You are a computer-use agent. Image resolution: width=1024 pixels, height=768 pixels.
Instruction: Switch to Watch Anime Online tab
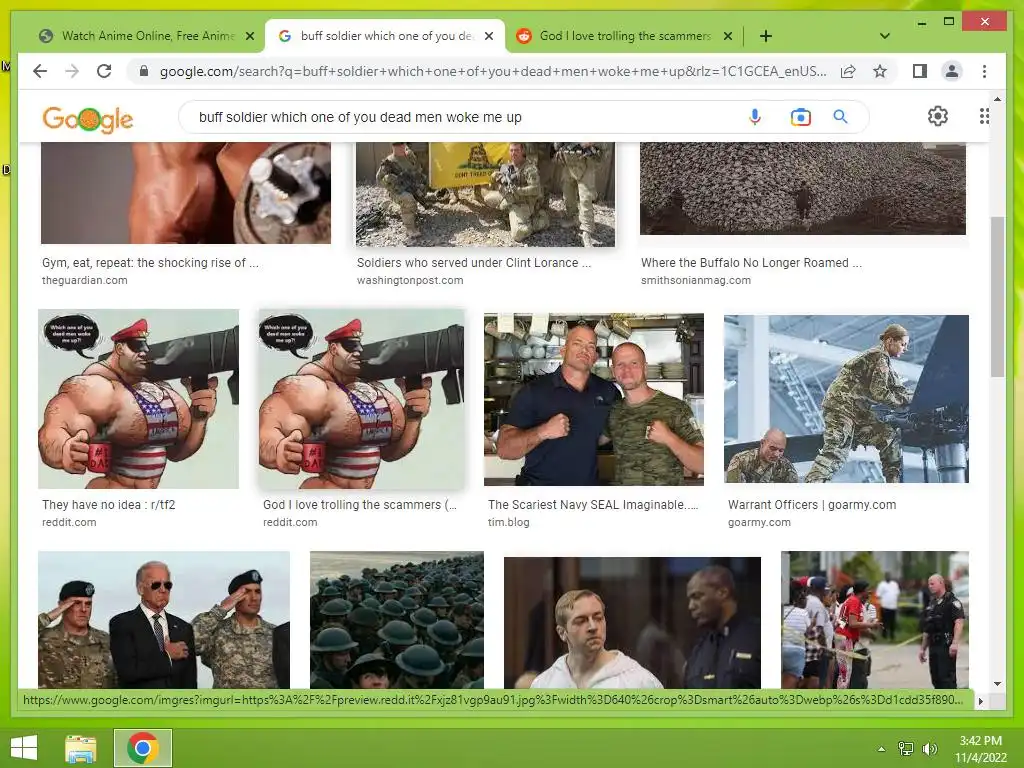coord(147,36)
